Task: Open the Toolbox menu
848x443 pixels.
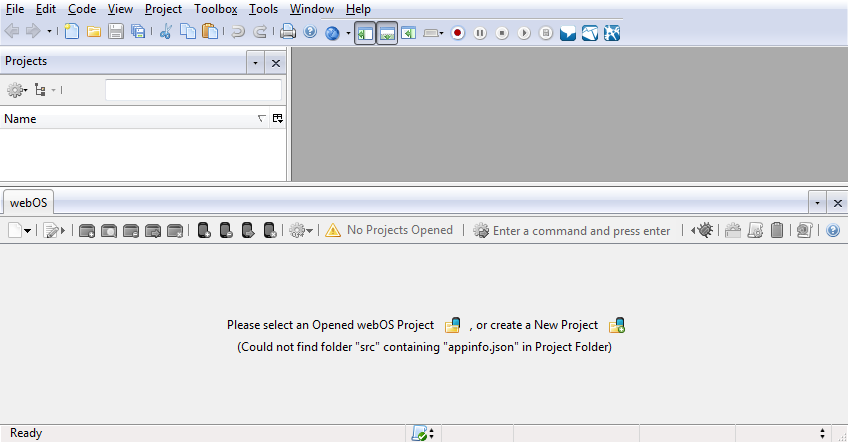Action: pos(216,9)
